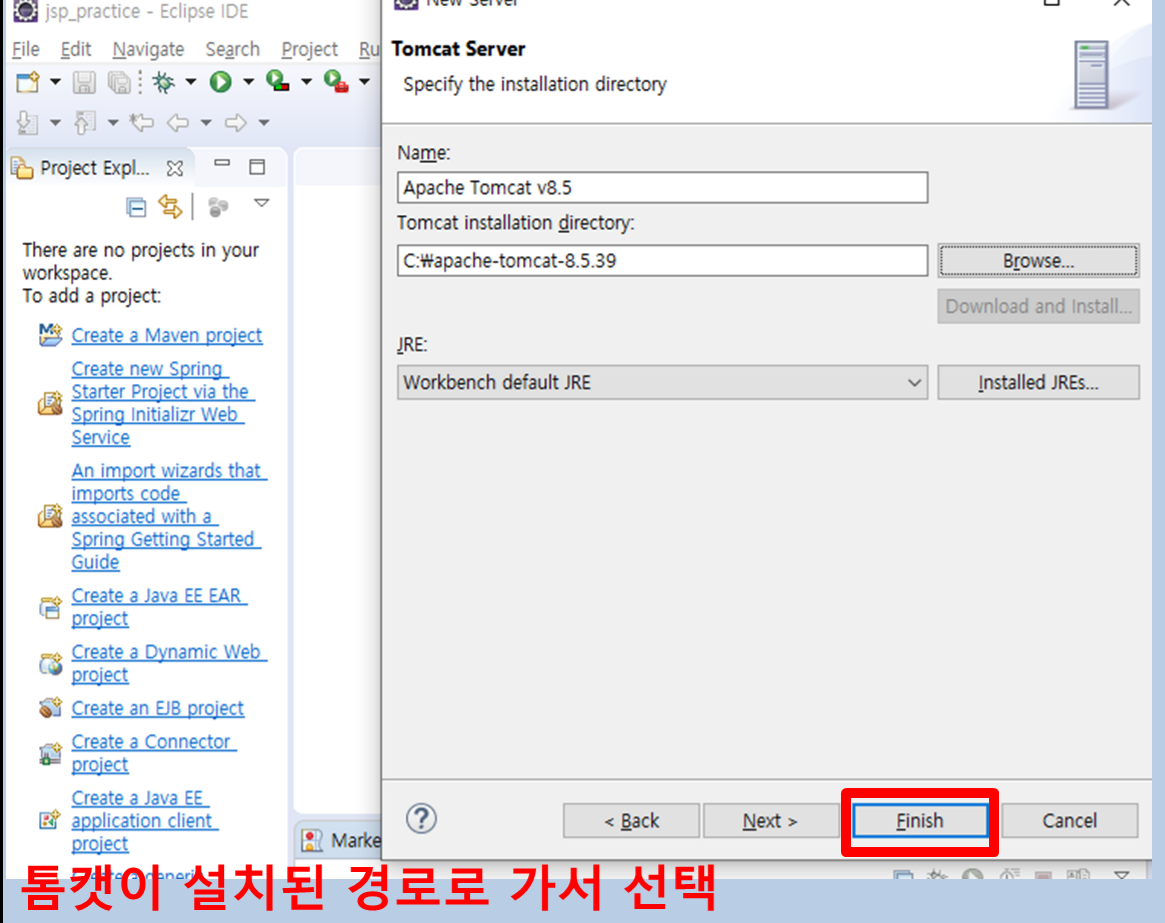Click Create new Spring Starter Project link
The width and height of the screenshot is (1165, 923).
161,403
